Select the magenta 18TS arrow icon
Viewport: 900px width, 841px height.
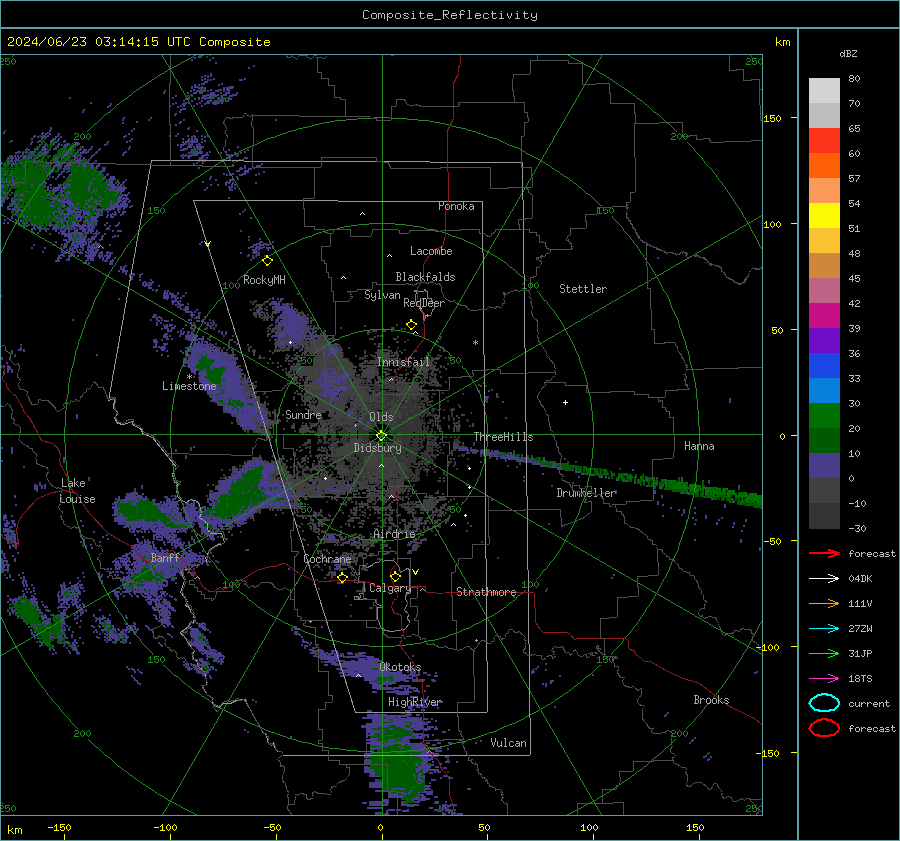(824, 679)
